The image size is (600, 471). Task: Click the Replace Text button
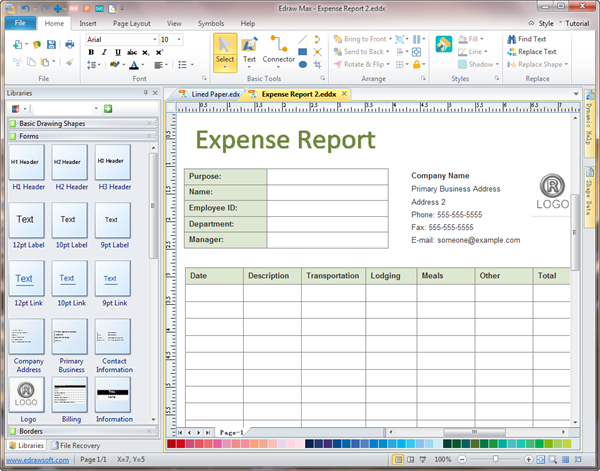[x=536, y=52]
